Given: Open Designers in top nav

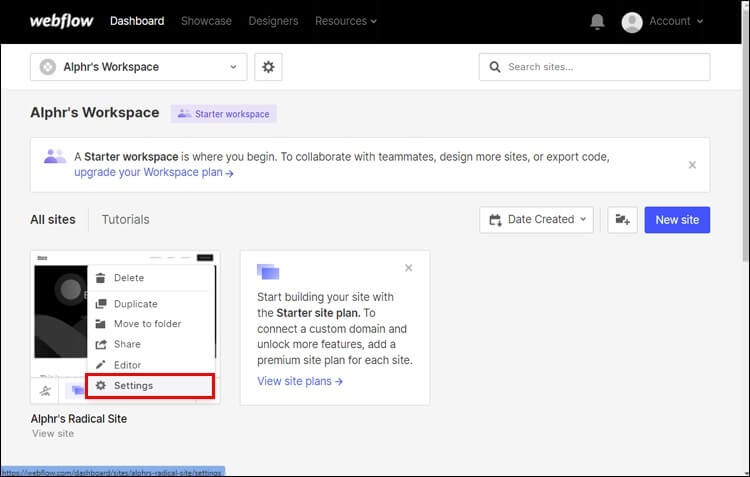Looking at the screenshot, I should coord(273,21).
